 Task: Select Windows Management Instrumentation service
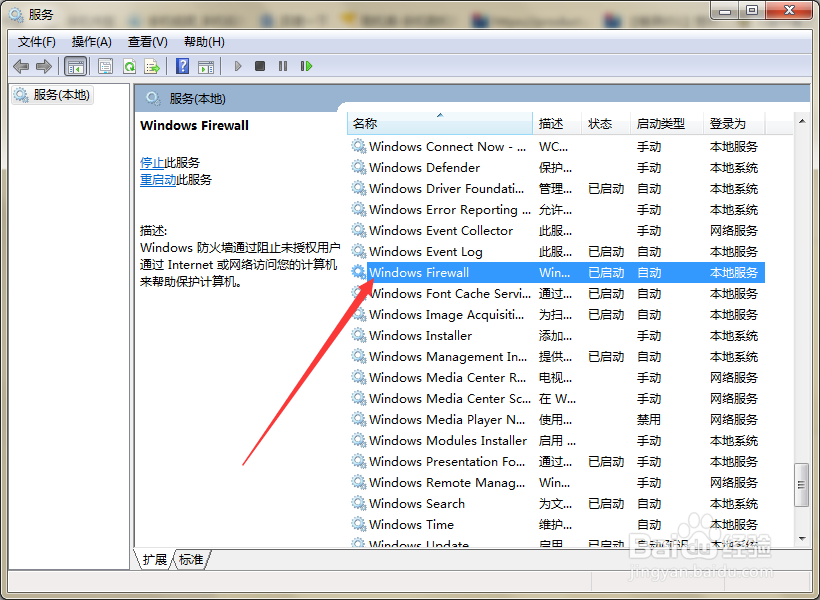557,356
